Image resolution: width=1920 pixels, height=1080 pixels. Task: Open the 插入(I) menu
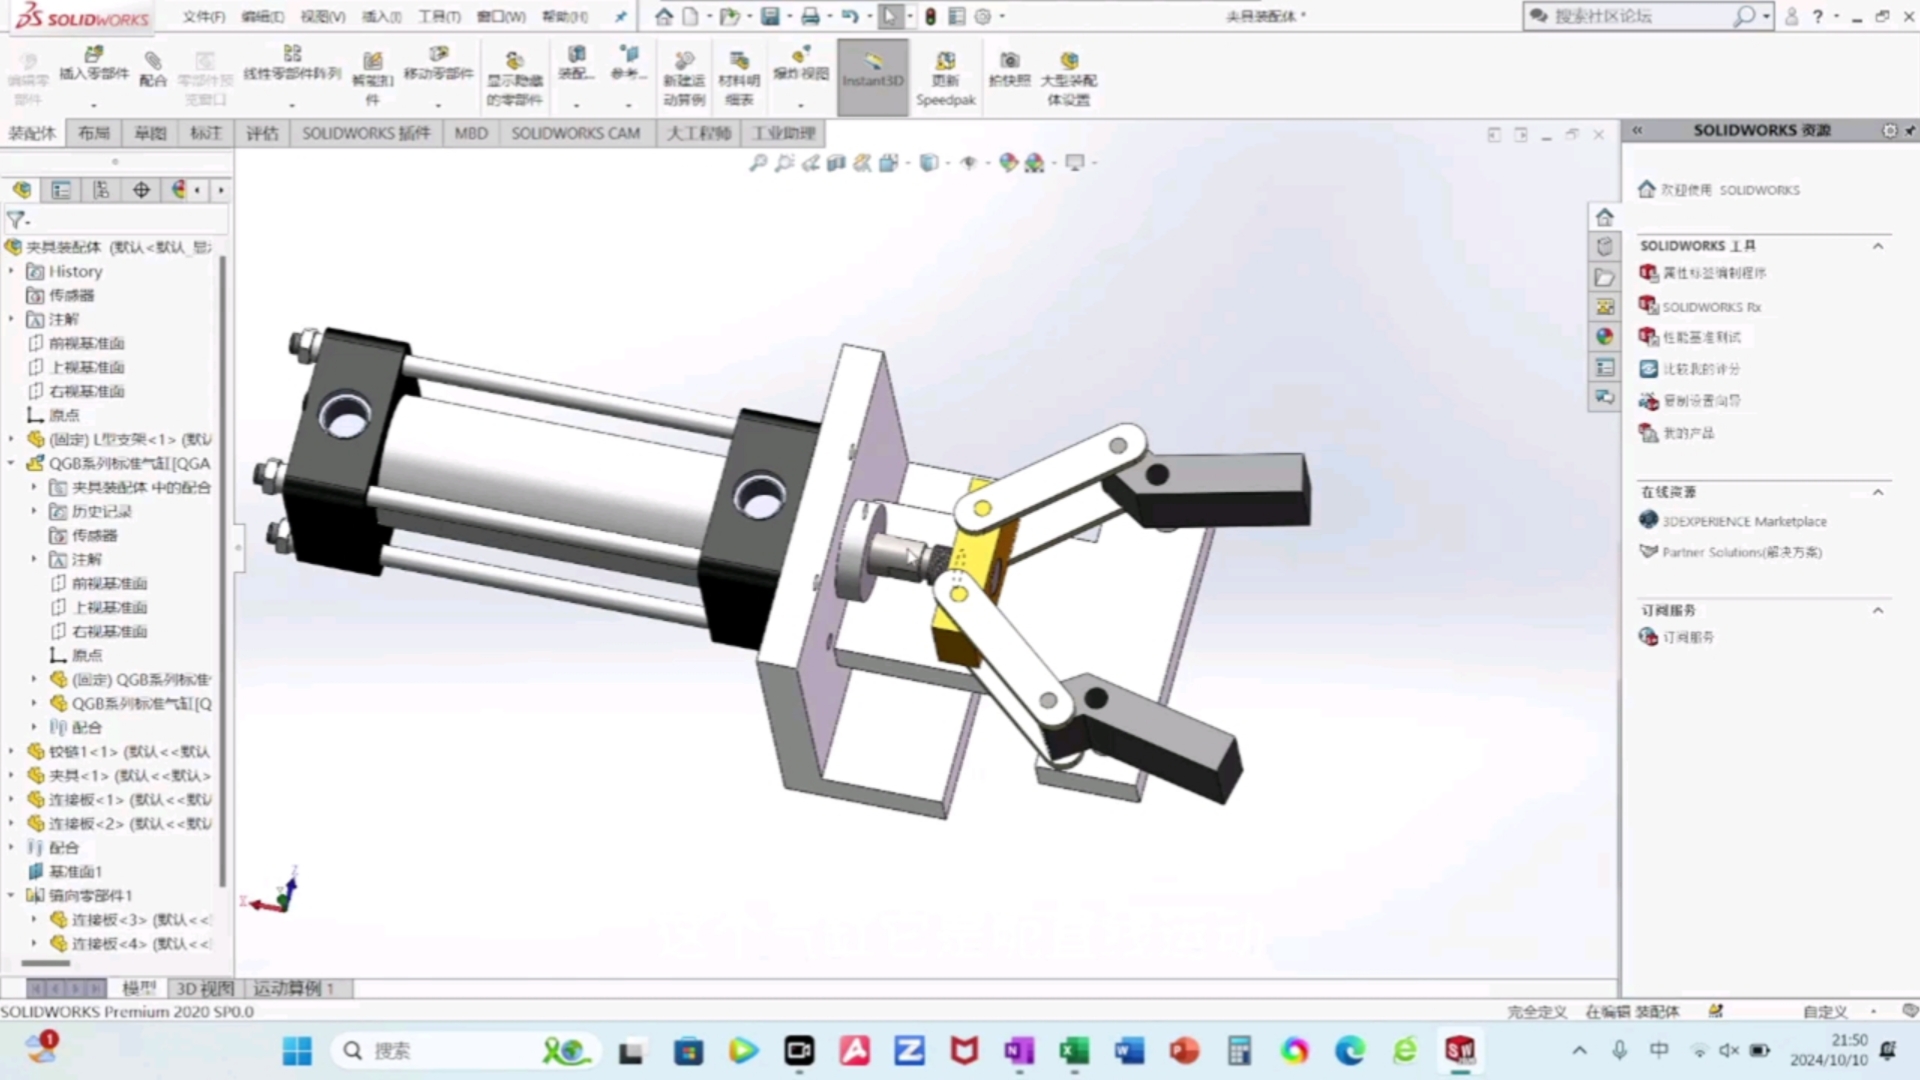[x=381, y=17]
